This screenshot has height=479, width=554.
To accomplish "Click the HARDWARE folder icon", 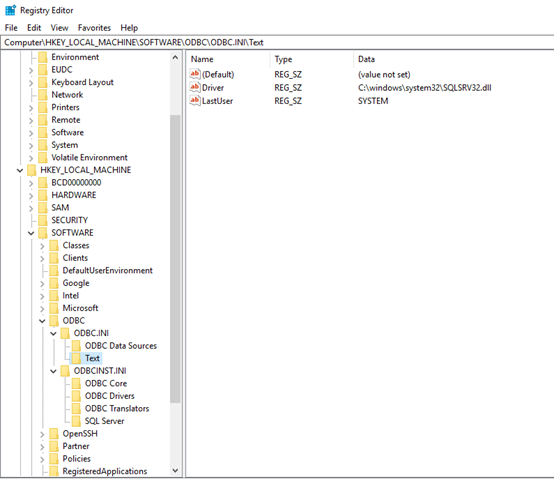I will click(x=43, y=195).
